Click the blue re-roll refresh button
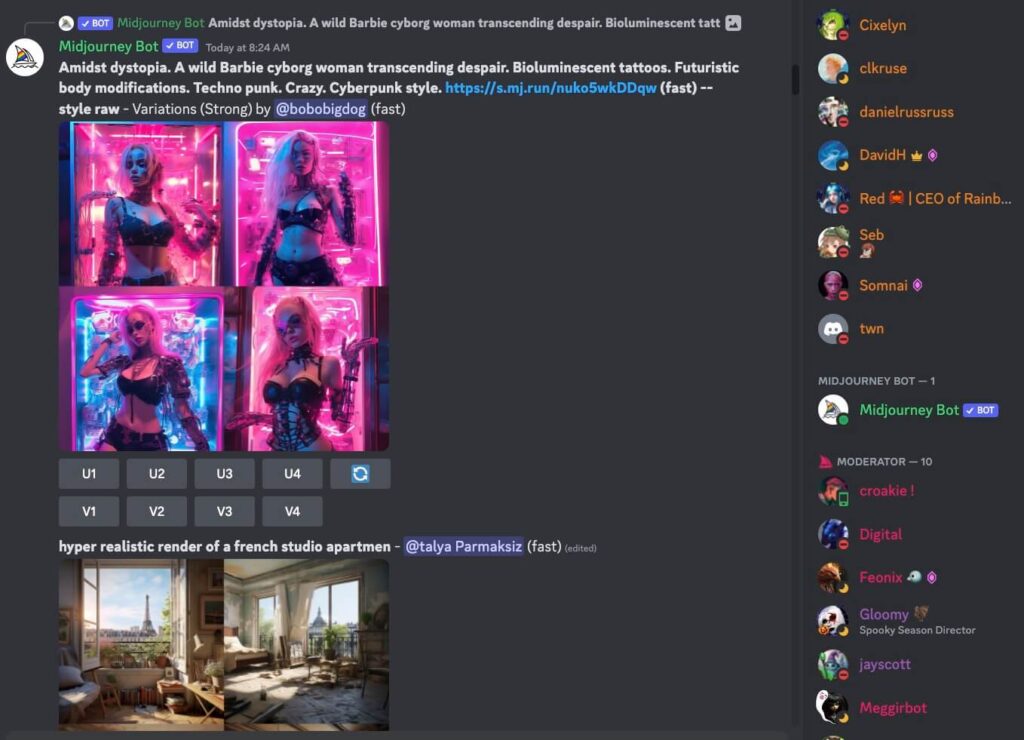 pyautogui.click(x=360, y=474)
